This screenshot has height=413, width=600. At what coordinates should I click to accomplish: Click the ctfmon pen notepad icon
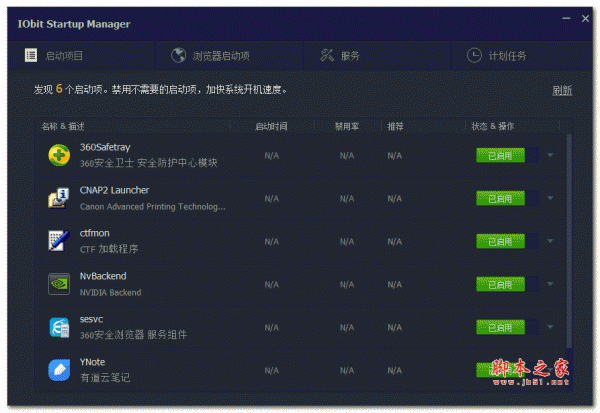(x=59, y=241)
